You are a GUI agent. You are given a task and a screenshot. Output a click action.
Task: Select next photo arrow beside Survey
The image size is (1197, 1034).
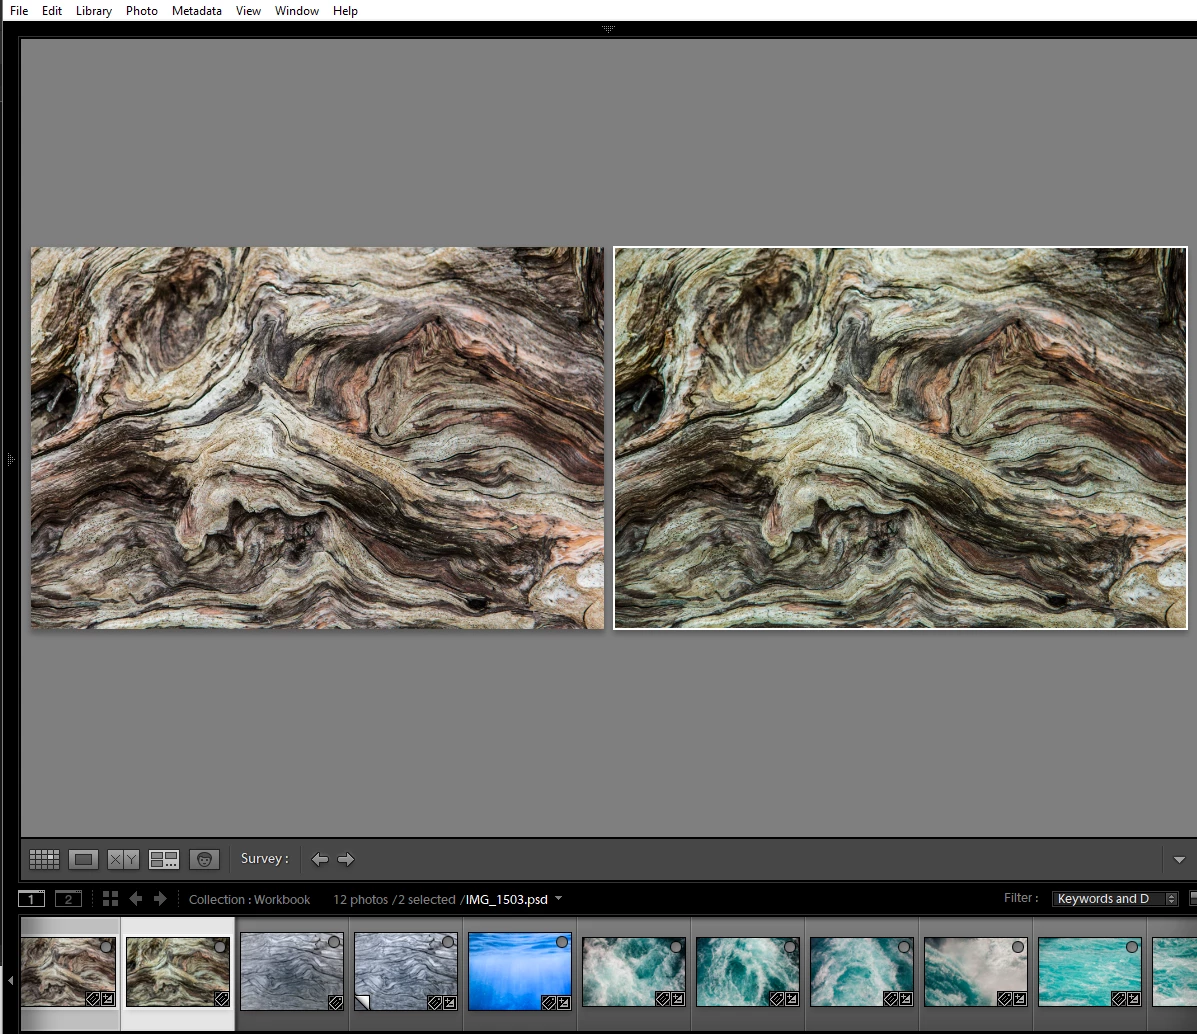pos(346,859)
